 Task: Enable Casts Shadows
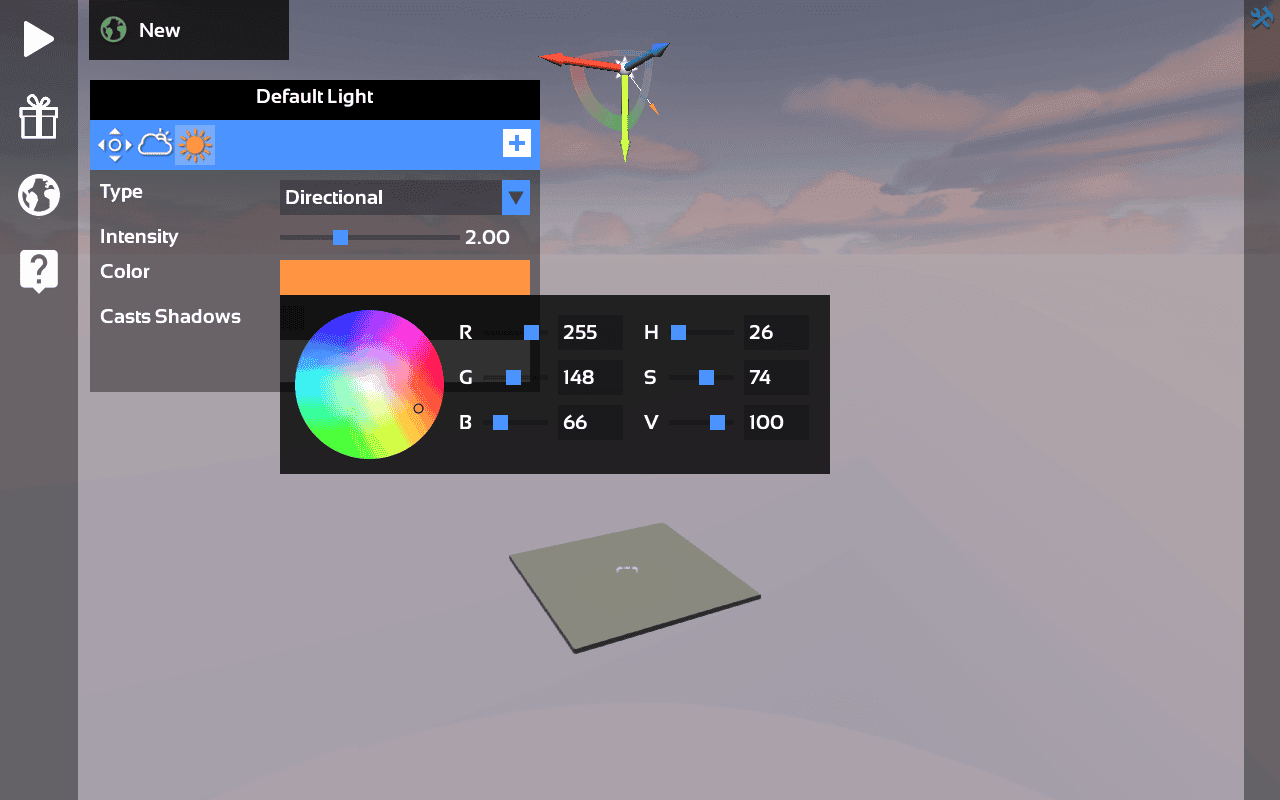coord(293,317)
